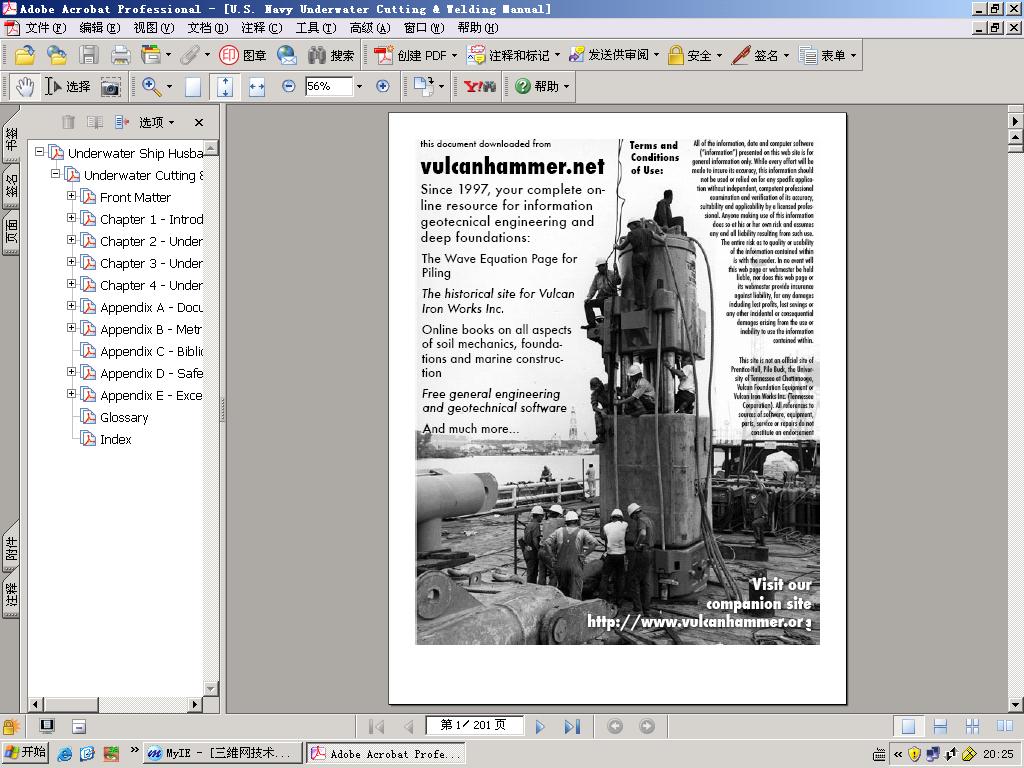Viewport: 1024px width, 768px height.
Task: Zoom in with the plus button
Action: click(383, 86)
